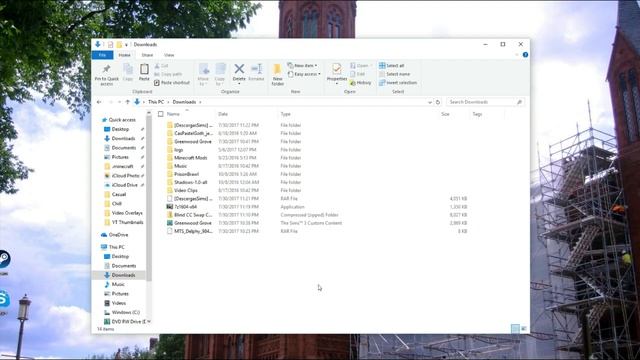This screenshot has height=360, width=640.
Task: Go back with the left arrow
Action: click(99, 102)
